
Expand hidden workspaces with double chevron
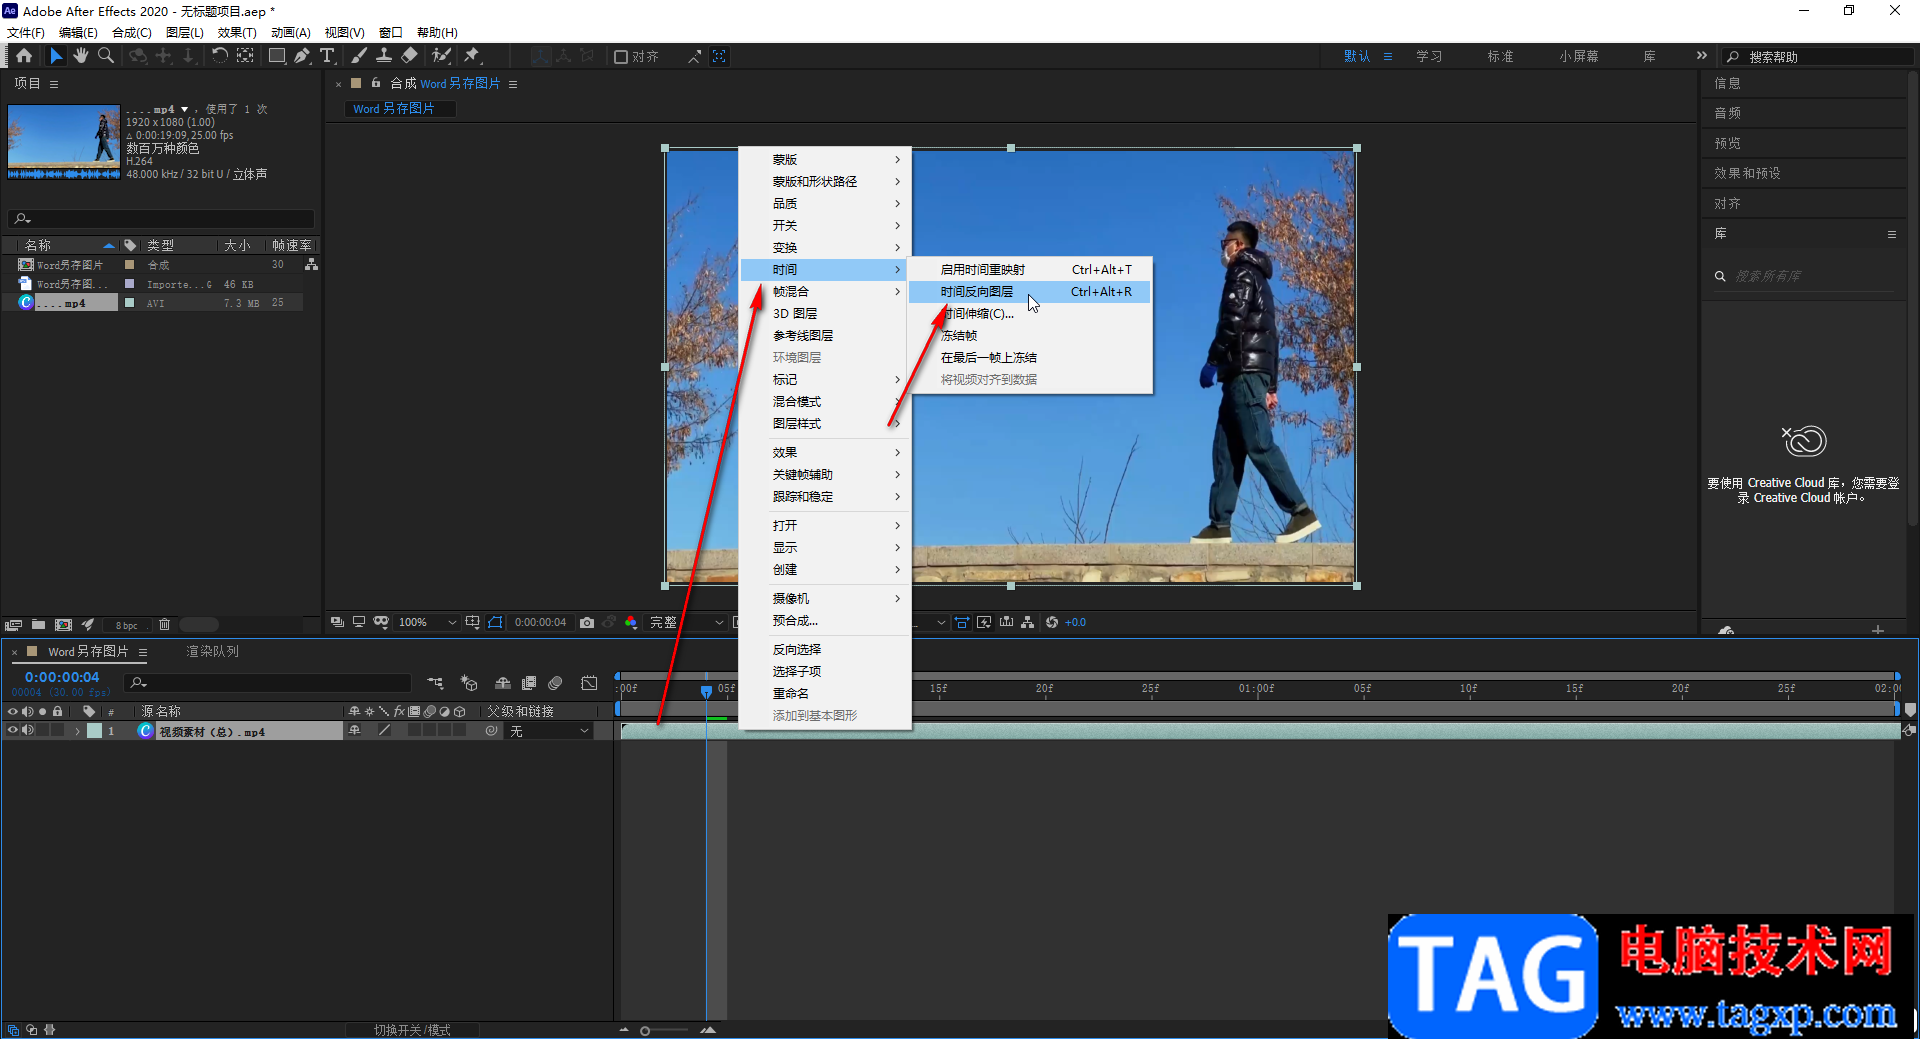1702,56
